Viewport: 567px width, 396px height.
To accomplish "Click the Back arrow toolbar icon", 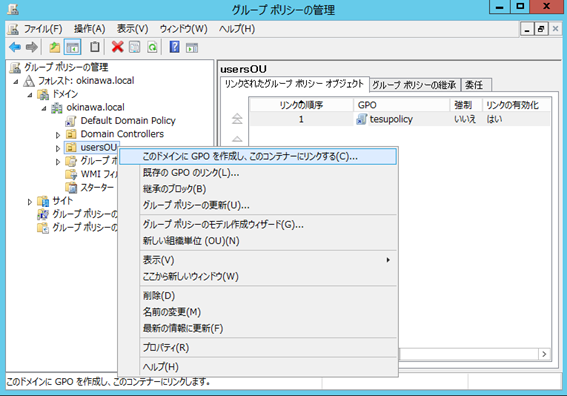I will click(15, 47).
